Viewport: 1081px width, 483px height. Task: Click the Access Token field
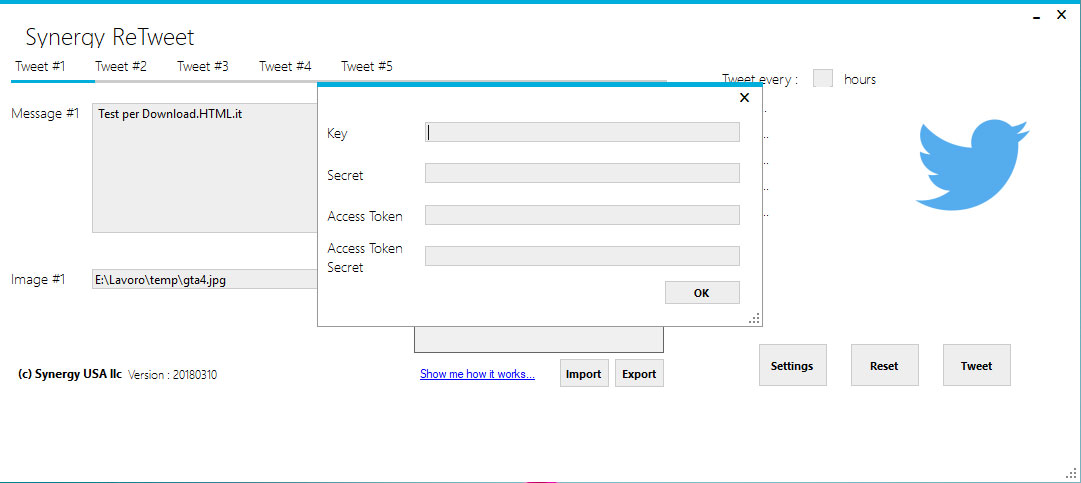pos(582,215)
